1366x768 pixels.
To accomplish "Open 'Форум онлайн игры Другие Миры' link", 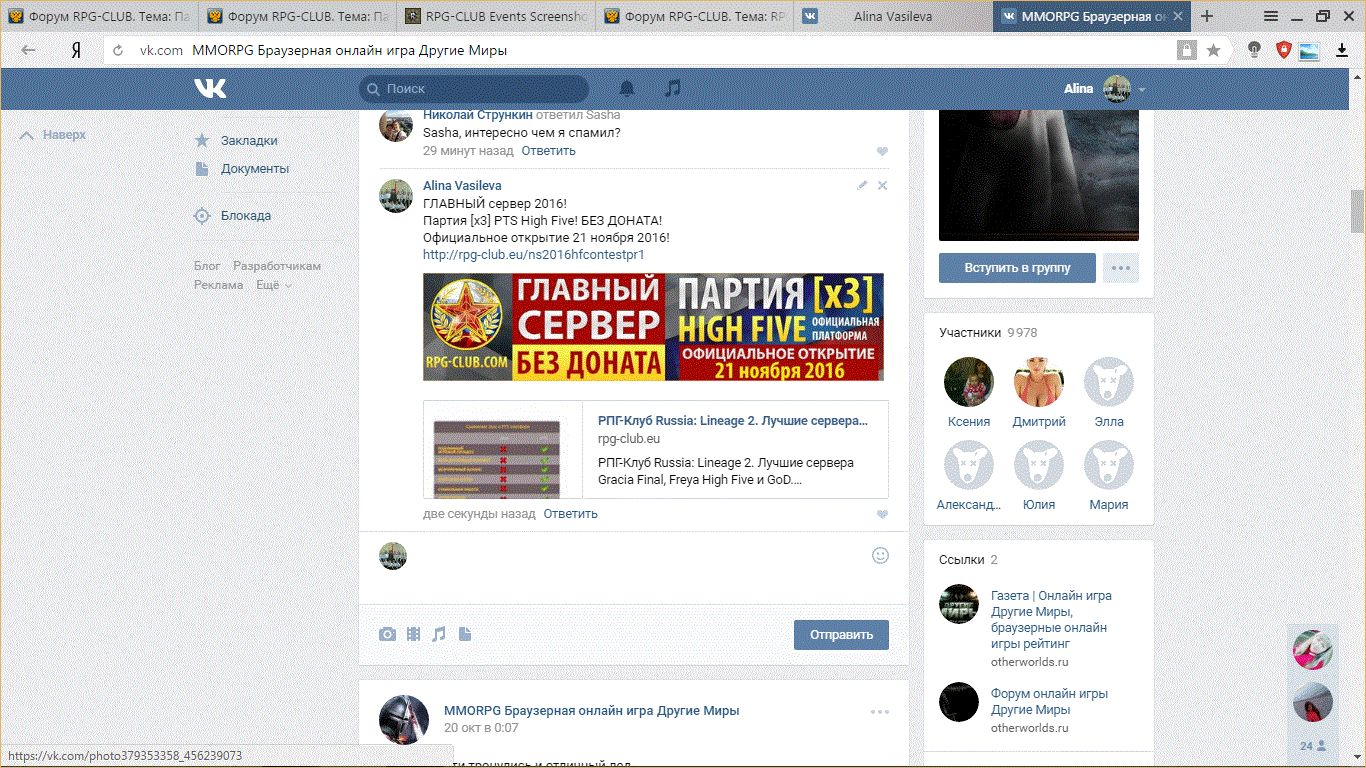I will (x=1049, y=701).
